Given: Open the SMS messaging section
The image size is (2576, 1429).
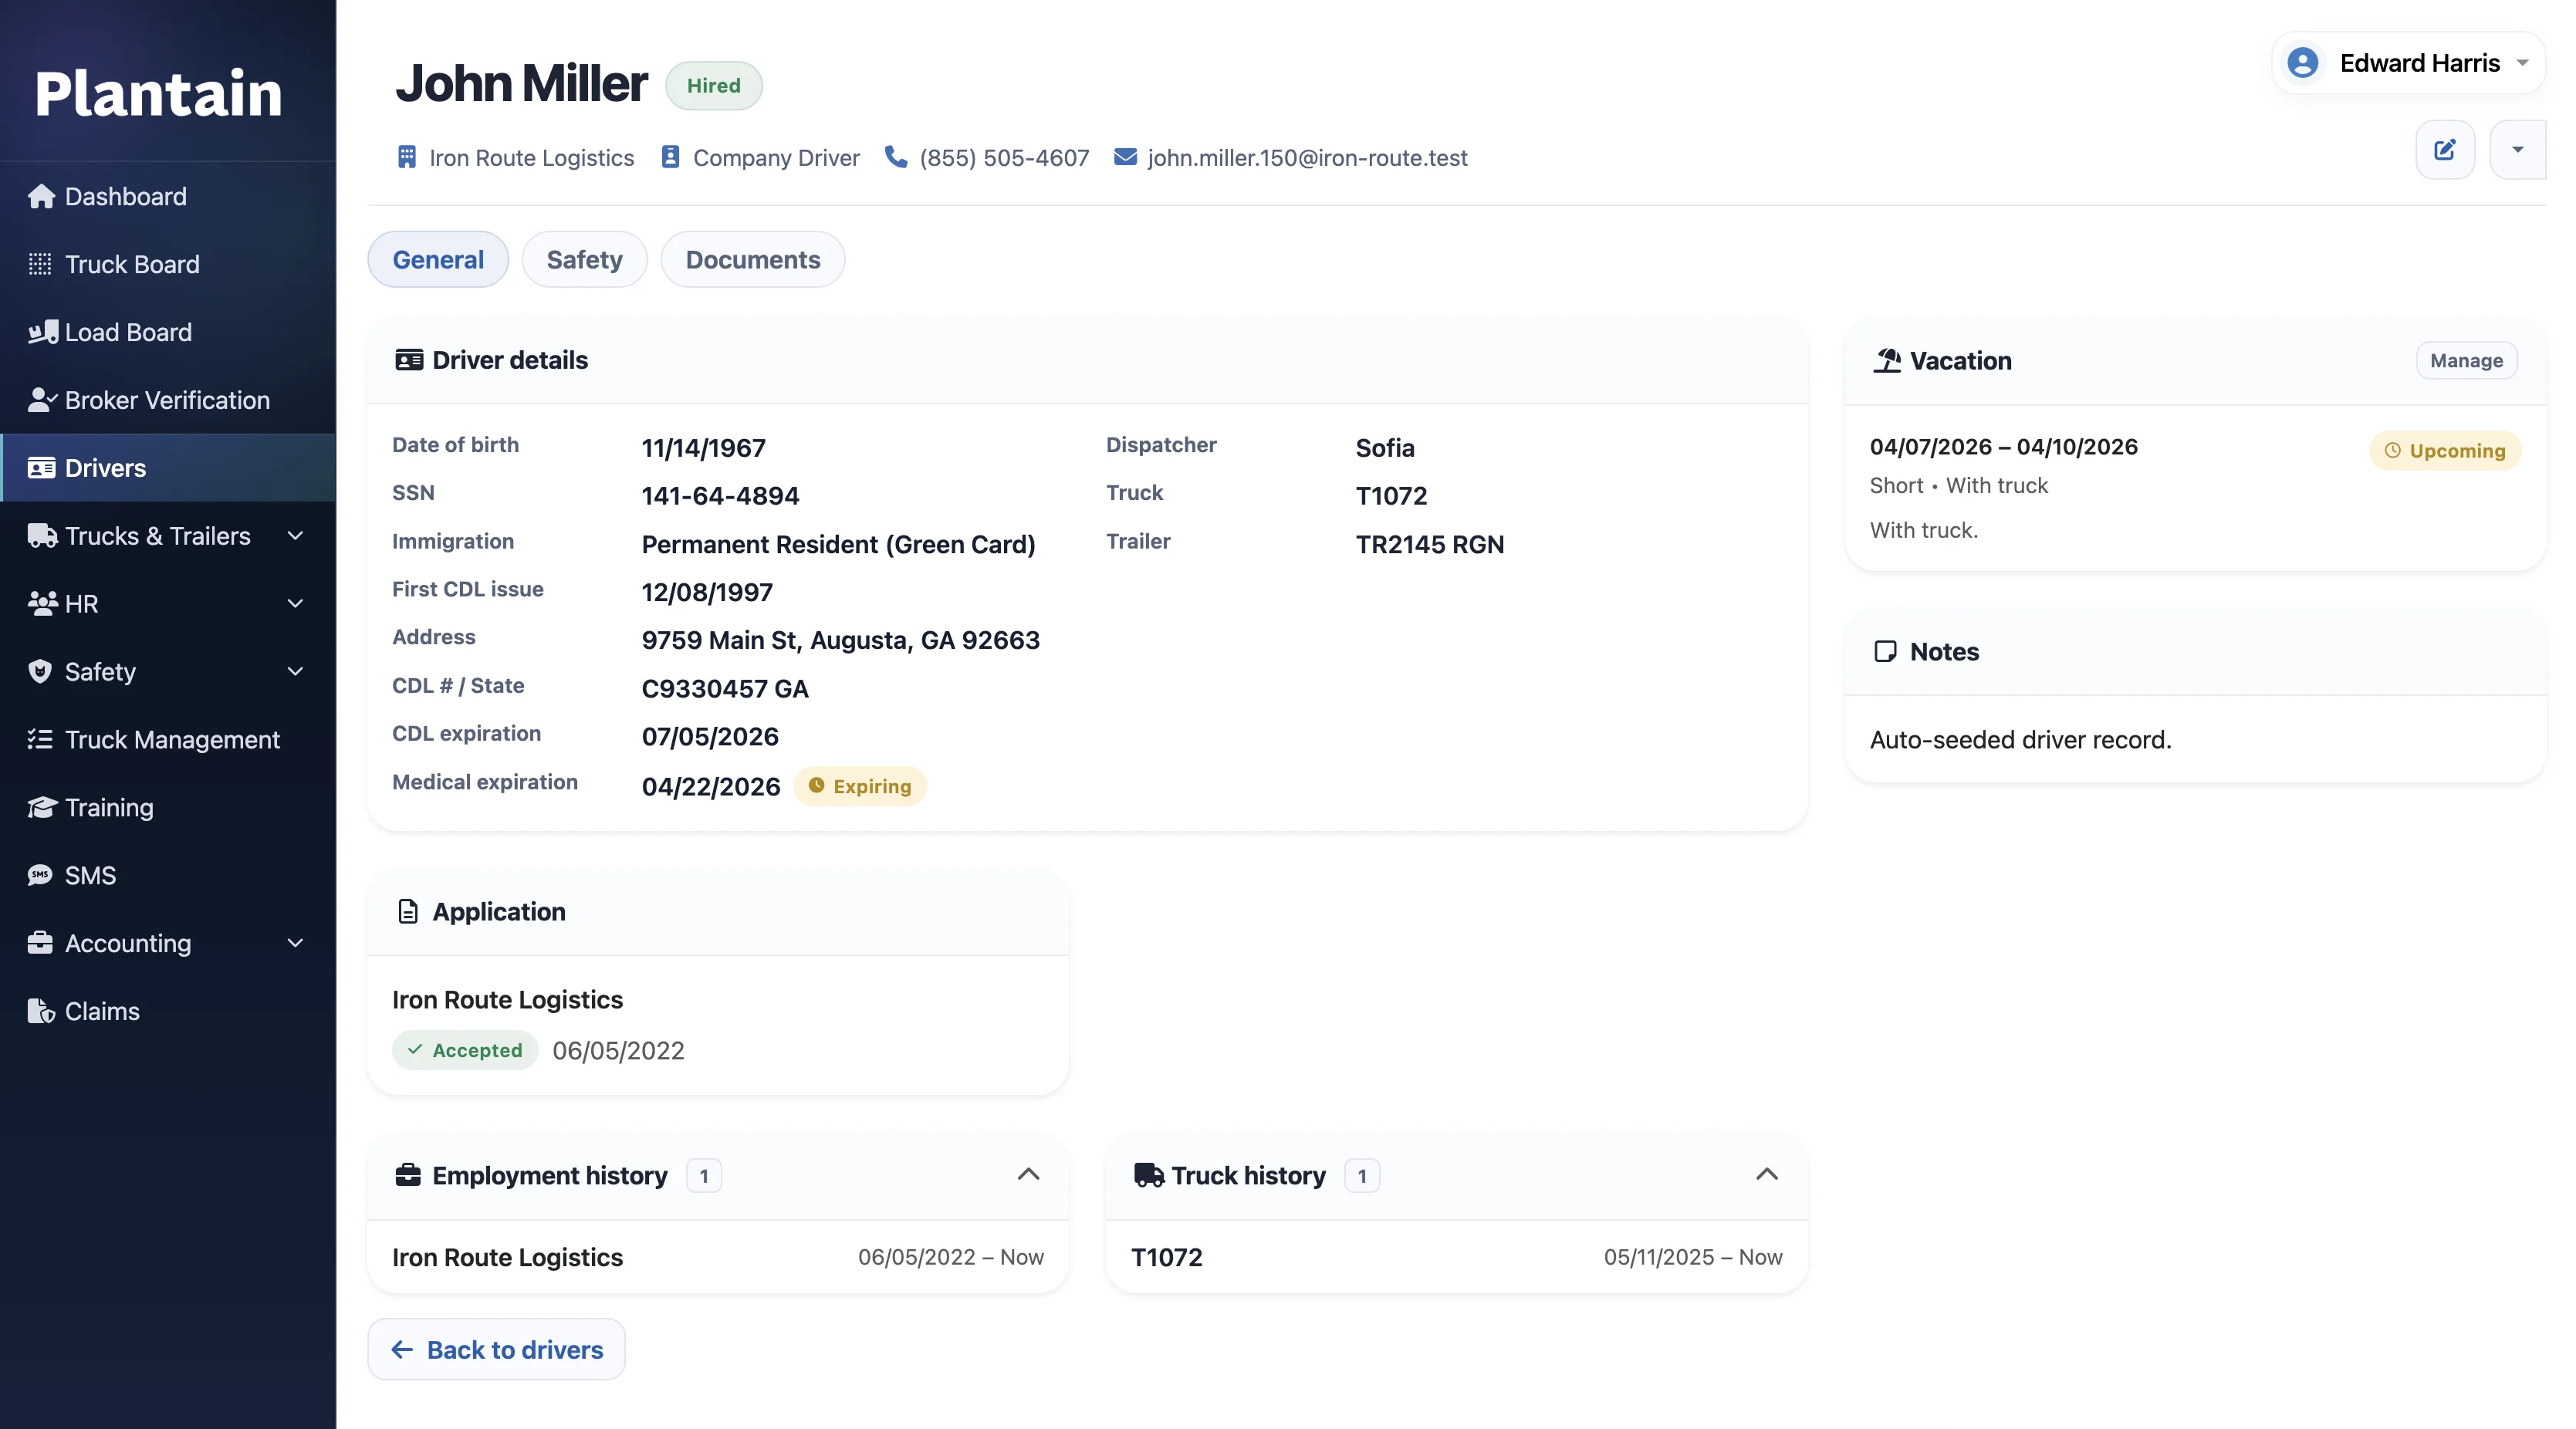Looking at the screenshot, I should tap(89, 875).
